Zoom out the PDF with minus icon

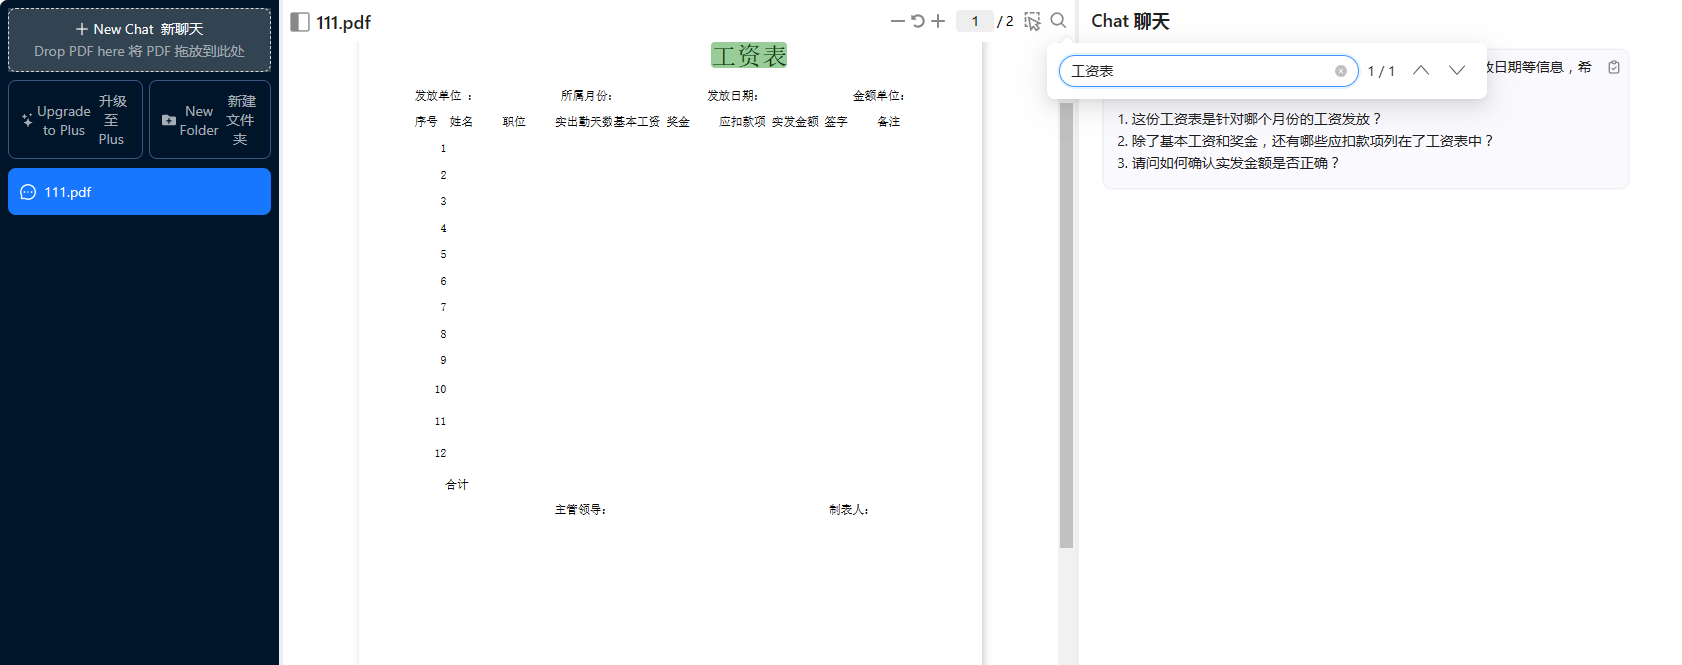pyautogui.click(x=897, y=21)
